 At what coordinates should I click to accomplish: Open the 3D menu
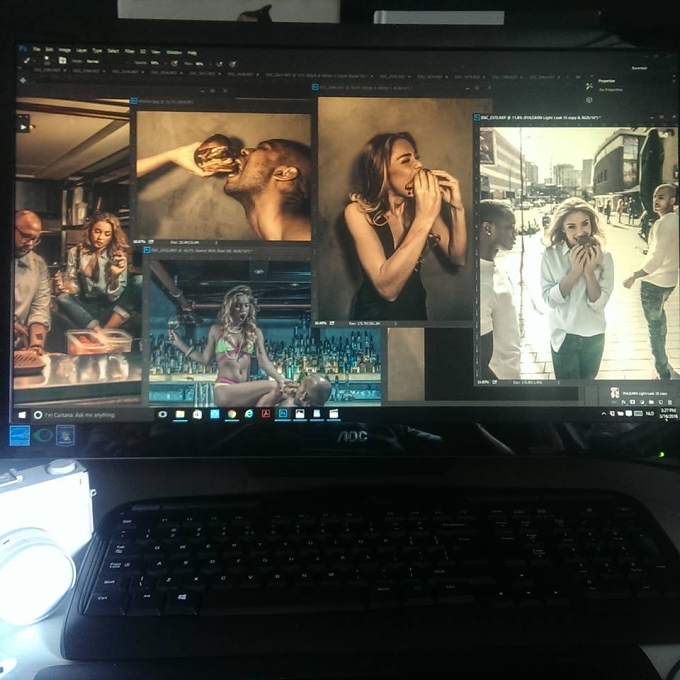coord(143,52)
